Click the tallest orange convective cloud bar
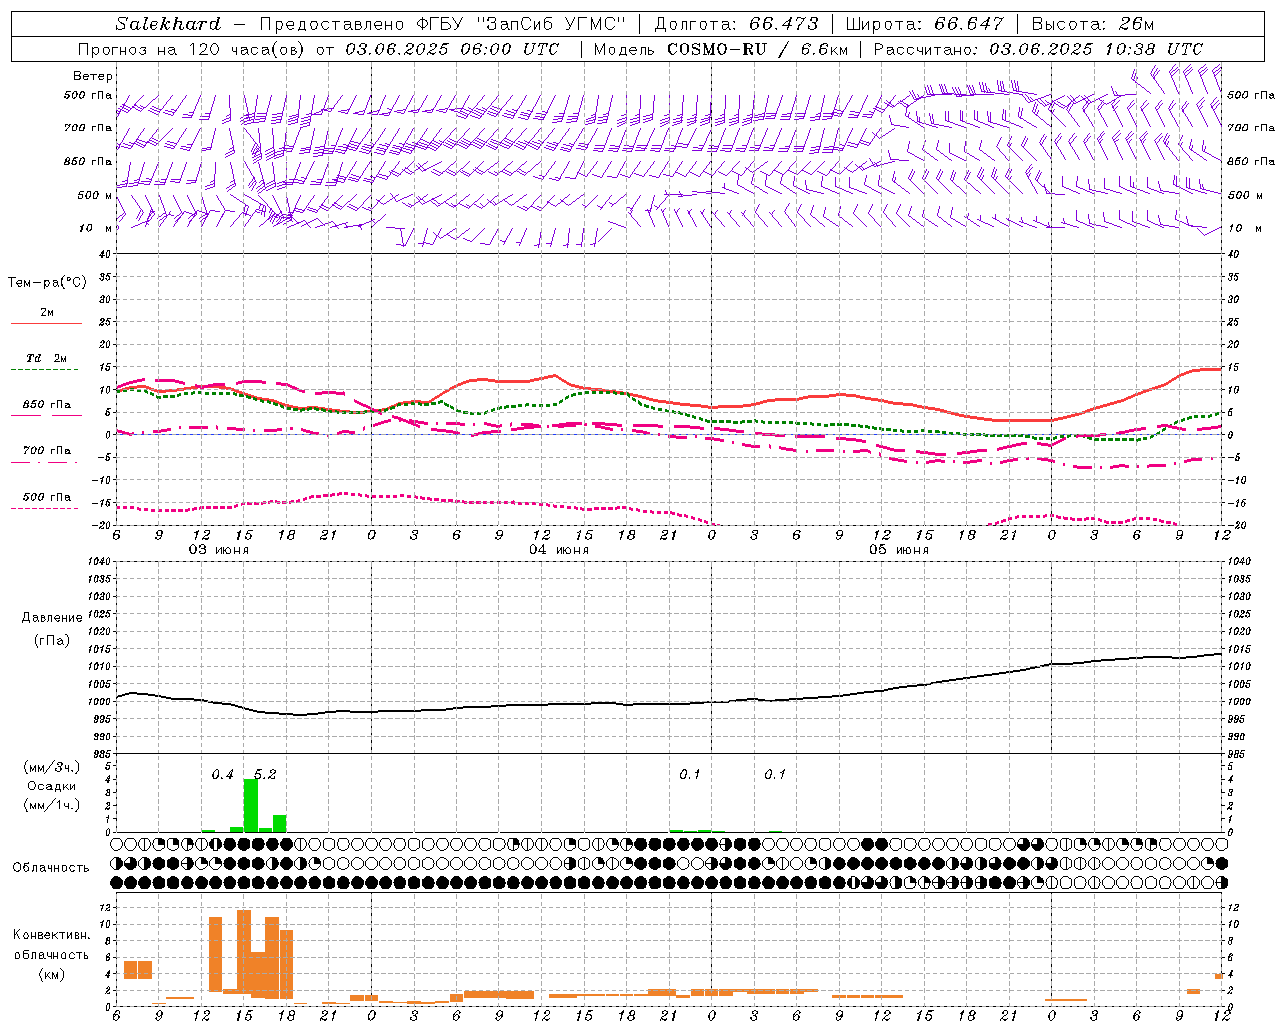Viewport: 1280px width, 1024px height. (244, 950)
